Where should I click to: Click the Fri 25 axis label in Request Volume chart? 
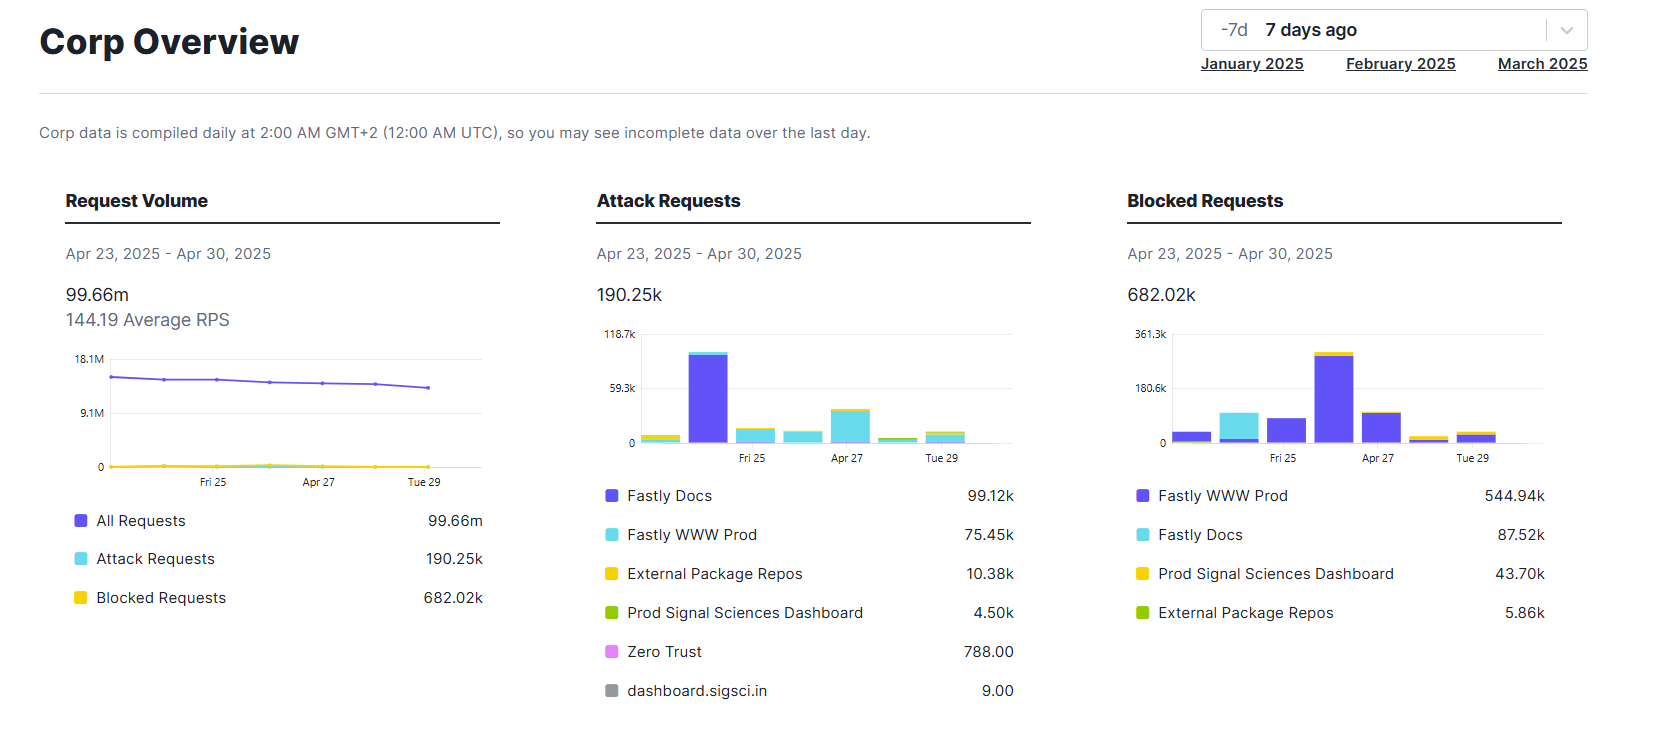coord(213,482)
